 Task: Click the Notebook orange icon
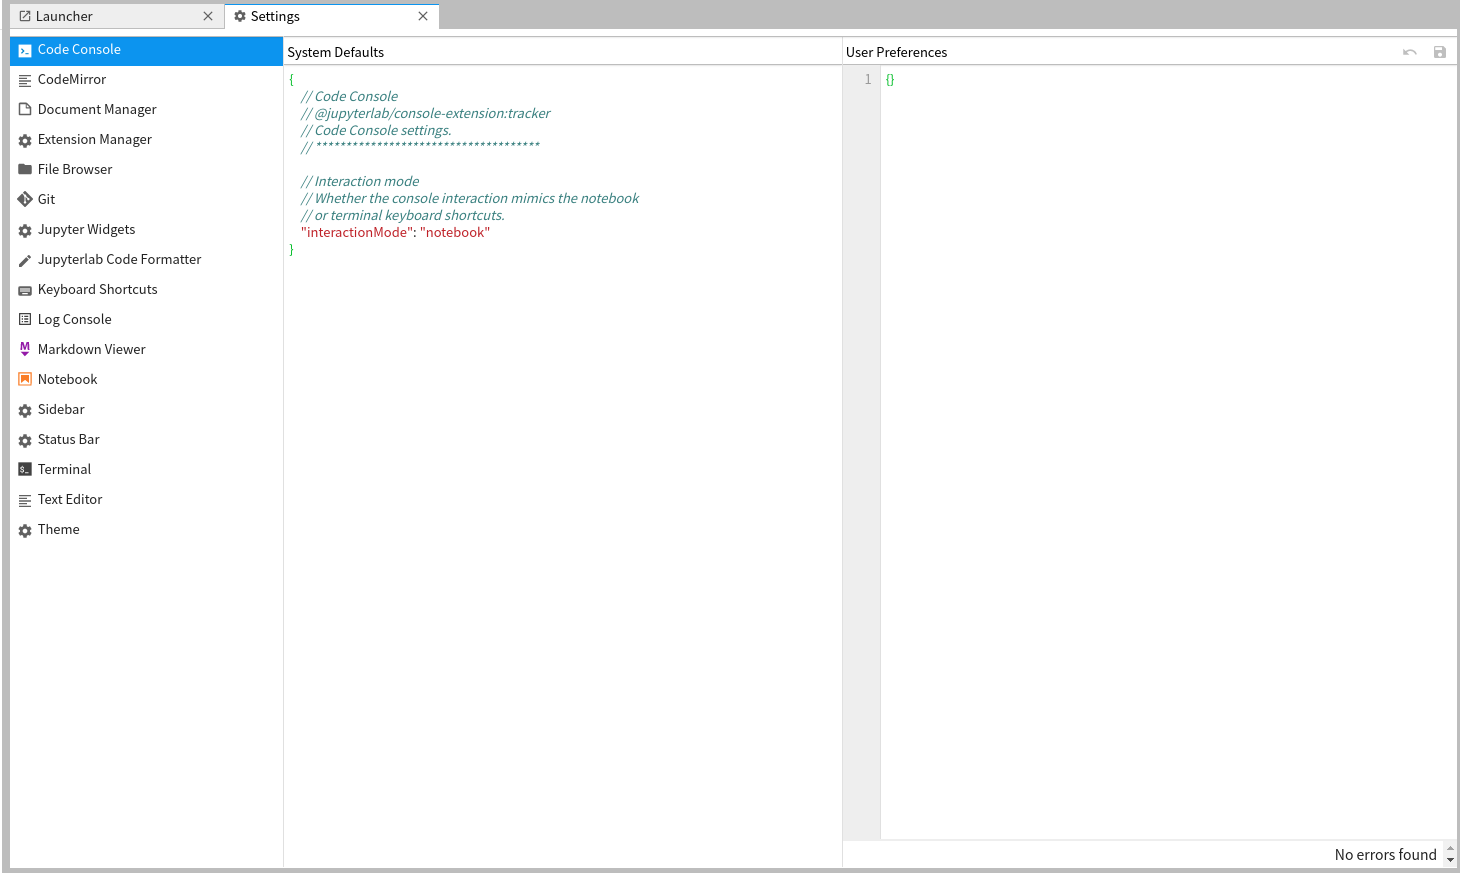(x=25, y=380)
